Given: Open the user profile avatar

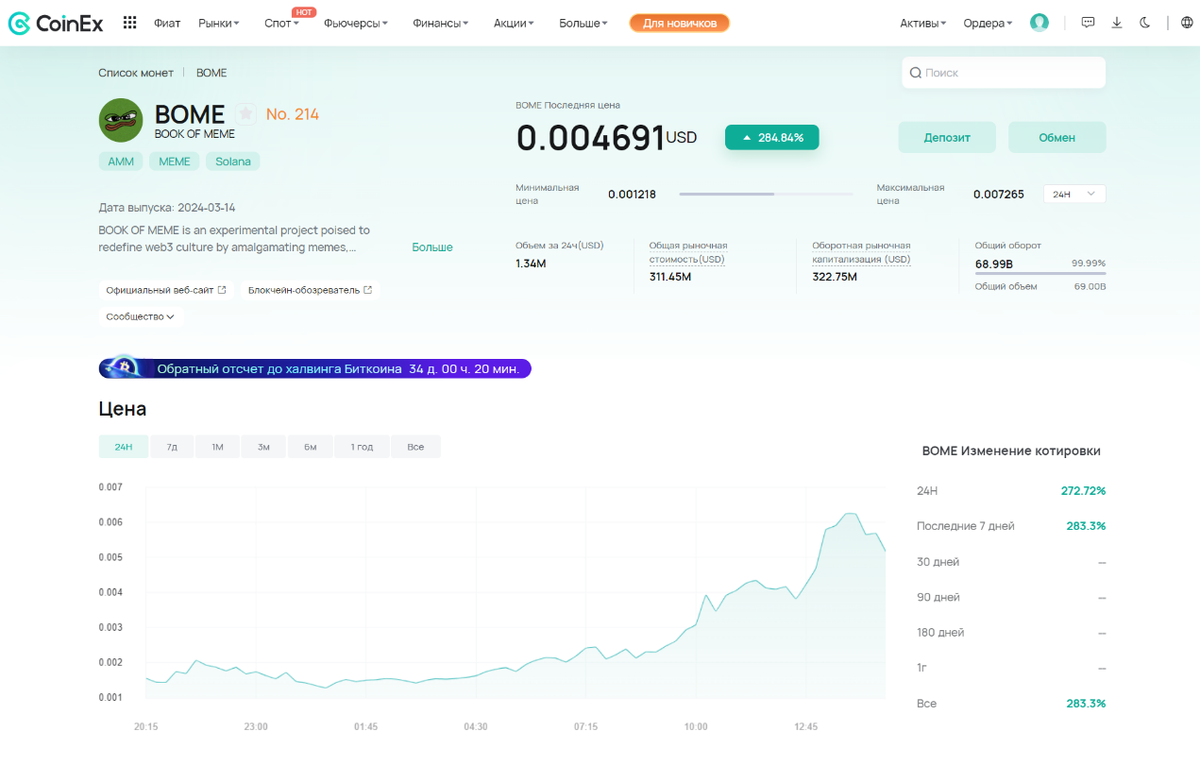Looking at the screenshot, I should coord(1039,23).
